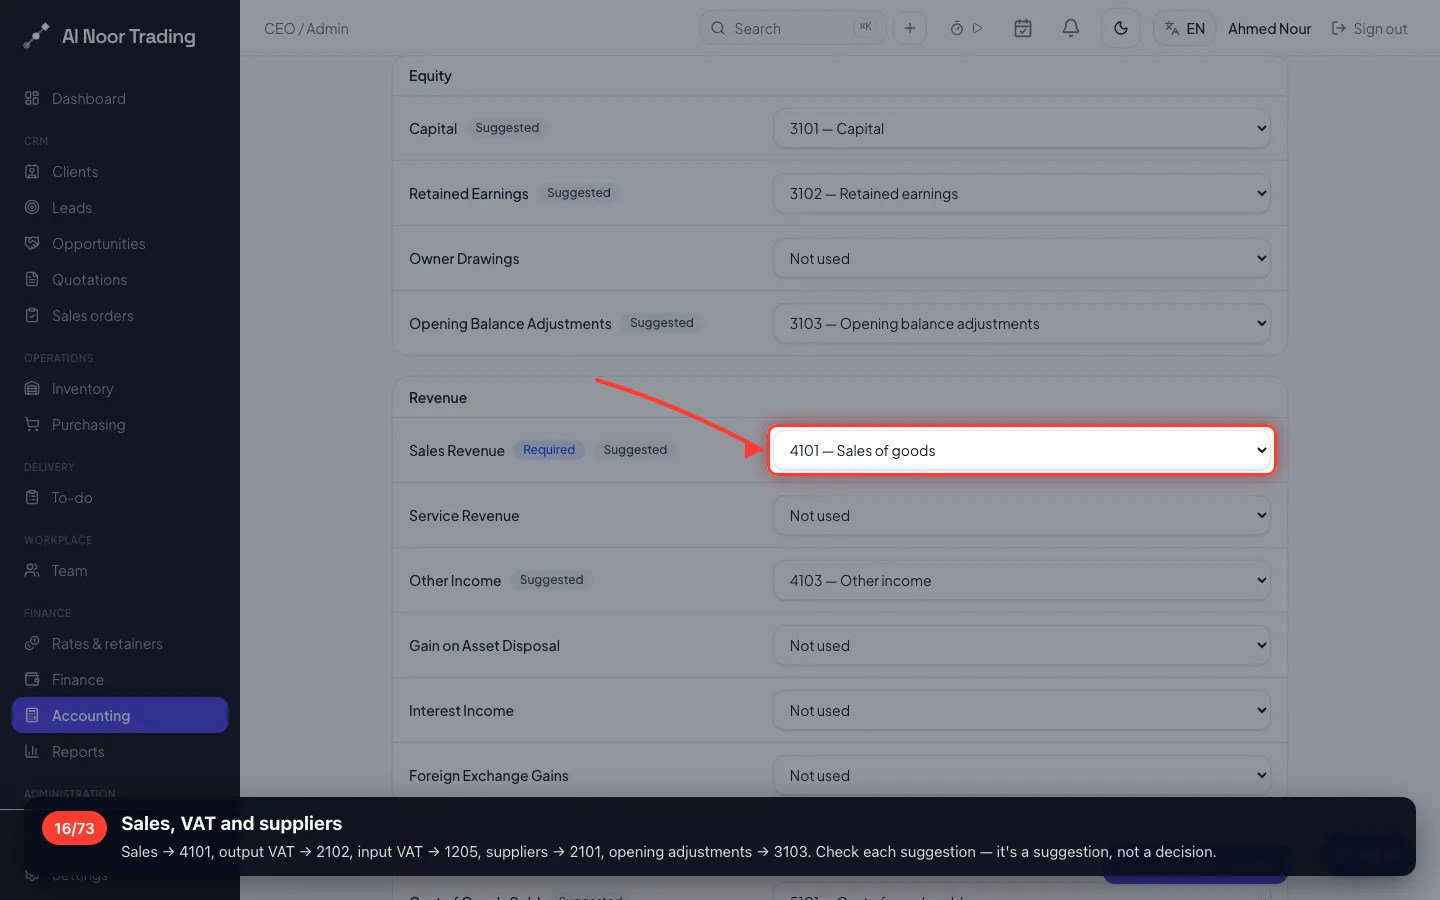Click the Purchasing cart icon
This screenshot has width=1440, height=900.
click(32, 424)
